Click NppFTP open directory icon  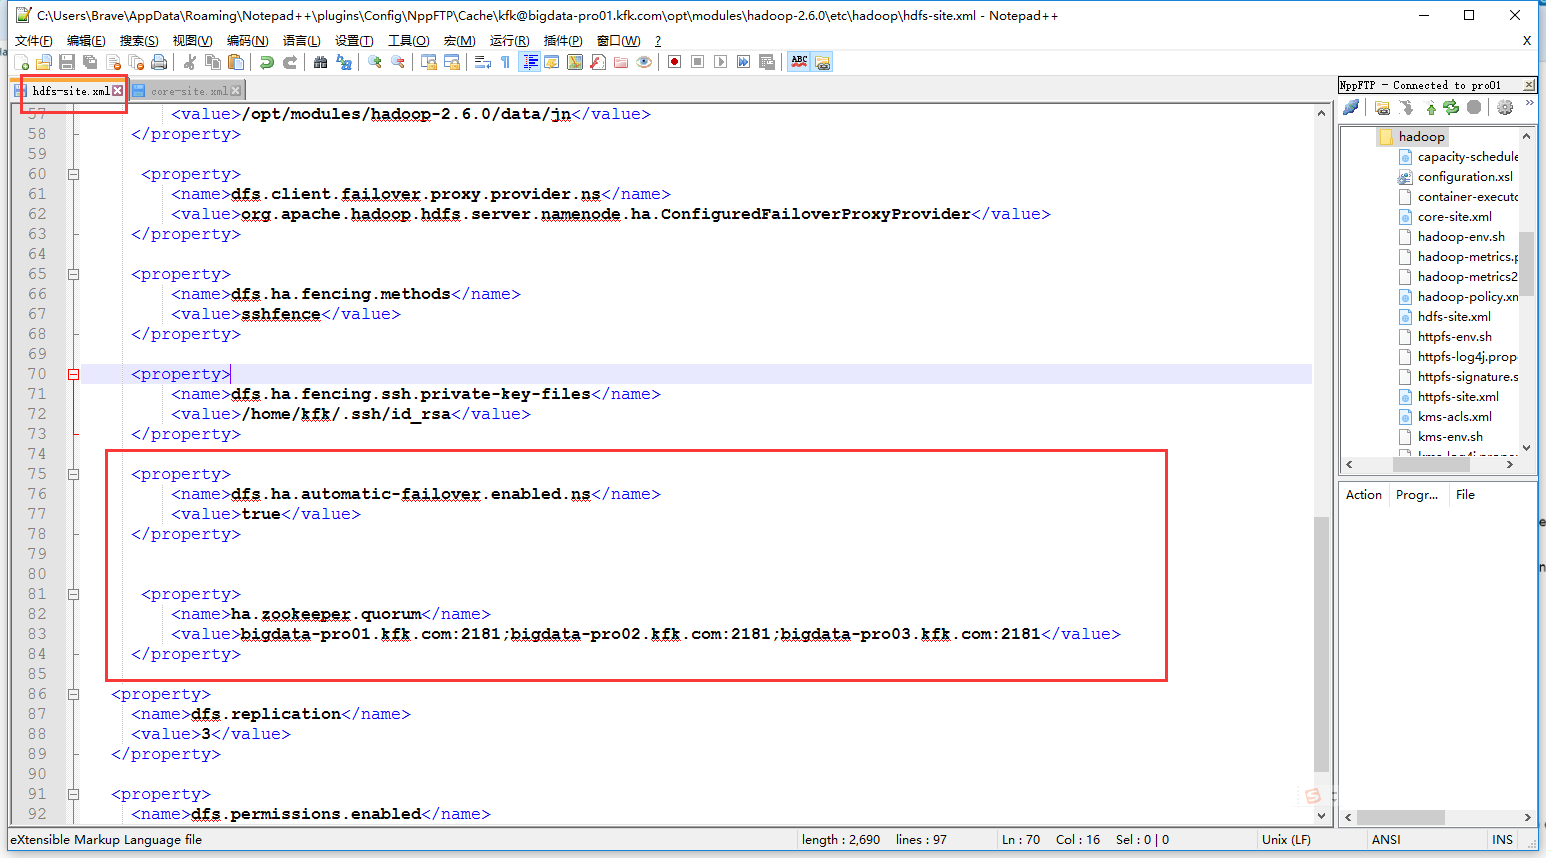(1383, 107)
